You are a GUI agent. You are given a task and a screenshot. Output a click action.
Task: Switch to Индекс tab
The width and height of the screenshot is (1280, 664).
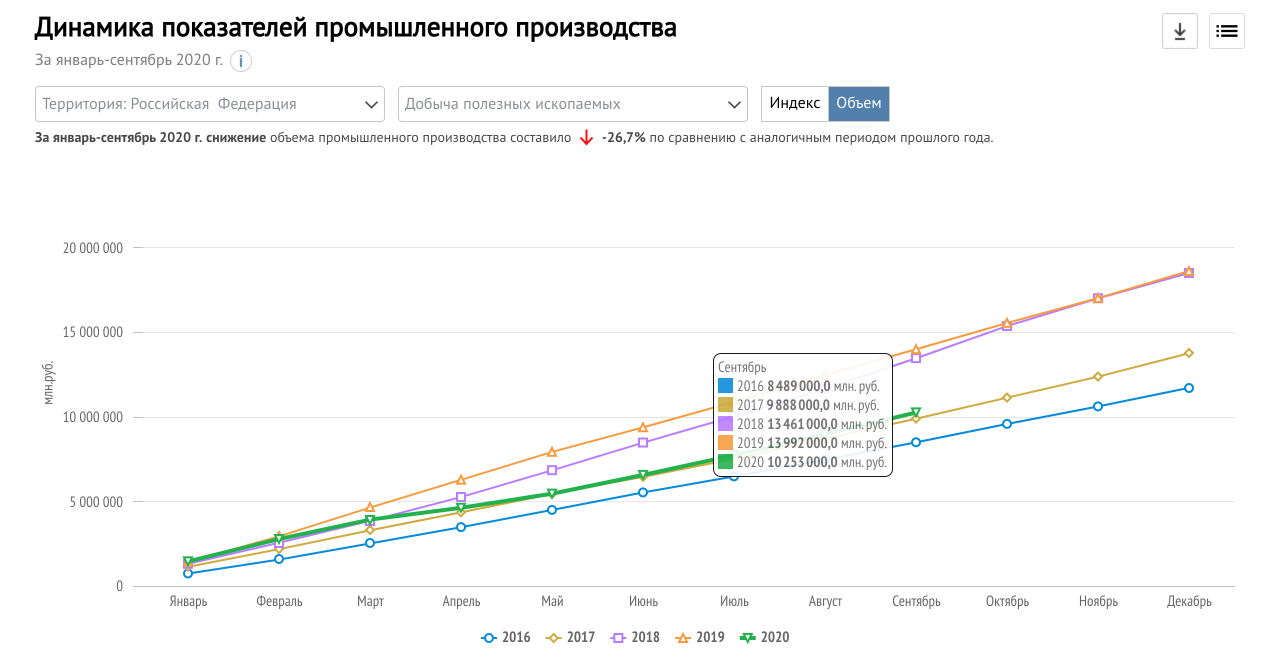coord(795,103)
